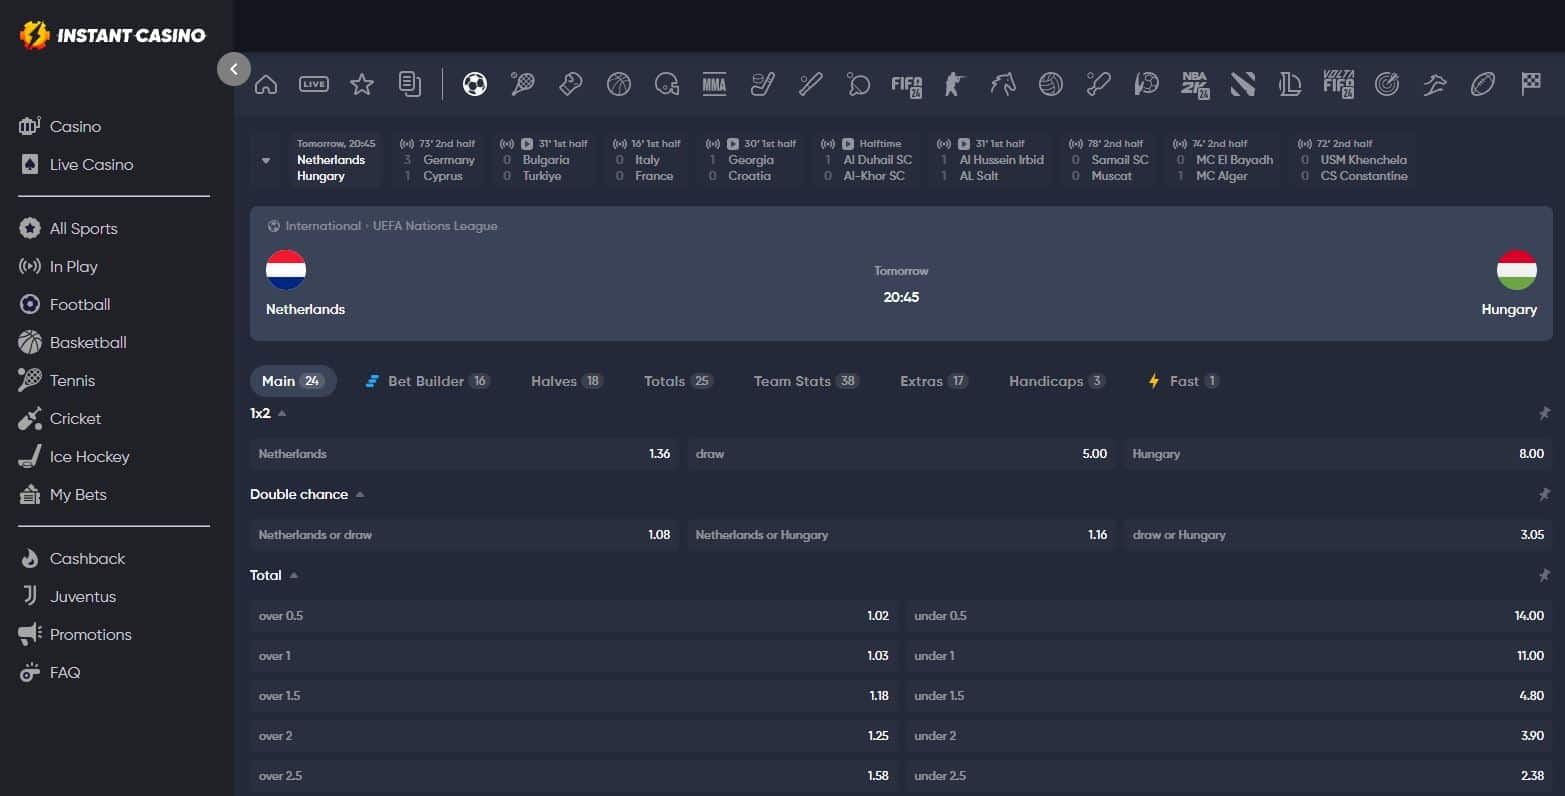The image size is (1565, 796).
Task: Select the volleyball icon
Action: click(x=1051, y=84)
